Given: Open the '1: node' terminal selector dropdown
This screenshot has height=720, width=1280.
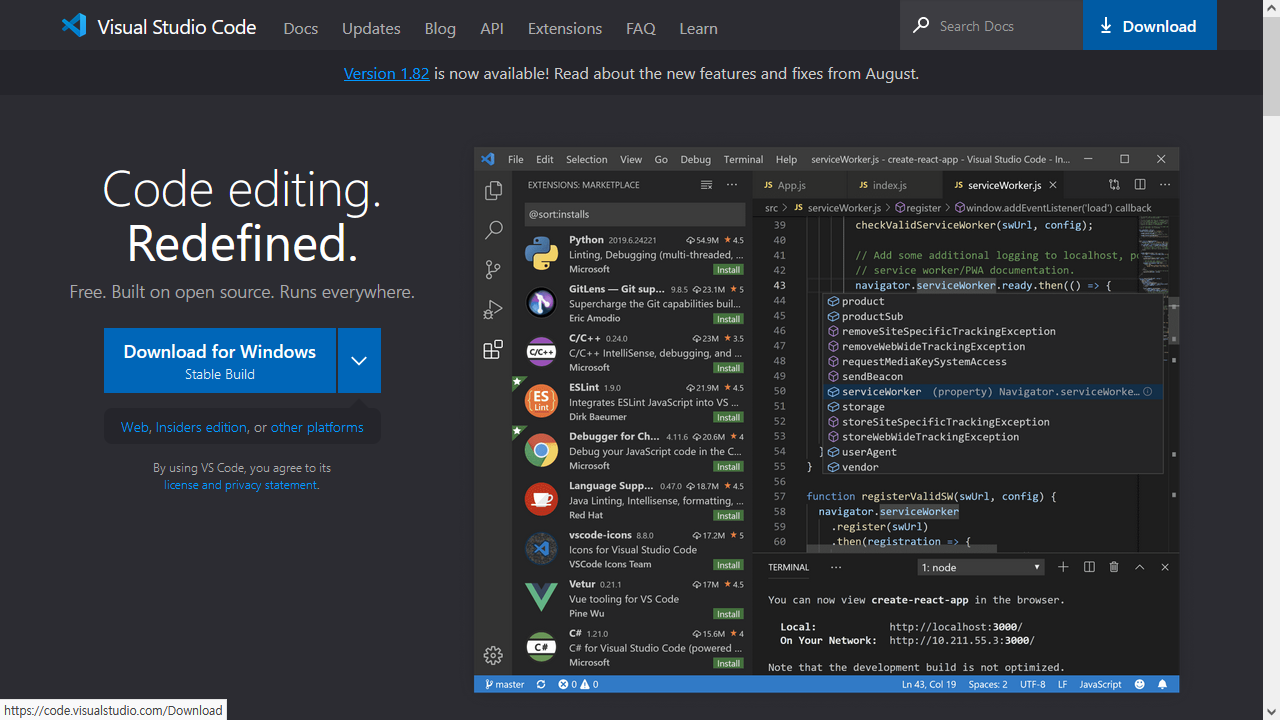Looking at the screenshot, I should 980,567.
